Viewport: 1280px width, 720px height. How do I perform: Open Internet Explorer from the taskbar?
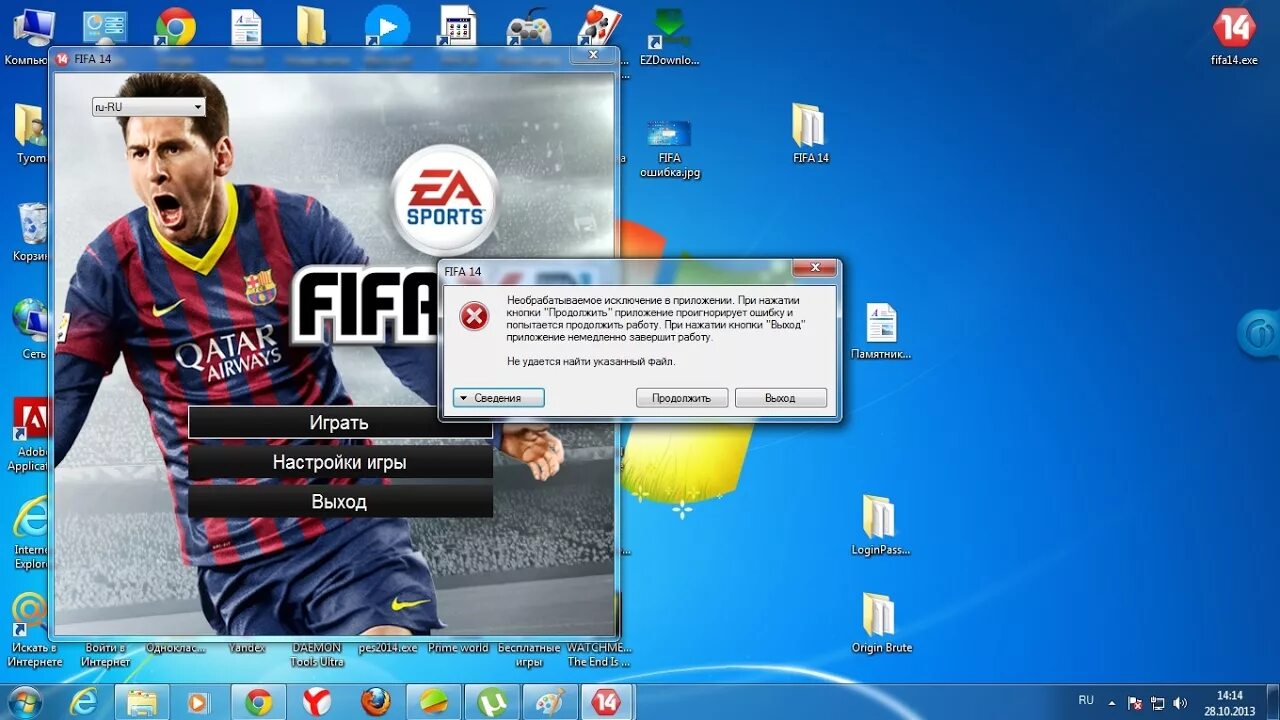click(83, 703)
